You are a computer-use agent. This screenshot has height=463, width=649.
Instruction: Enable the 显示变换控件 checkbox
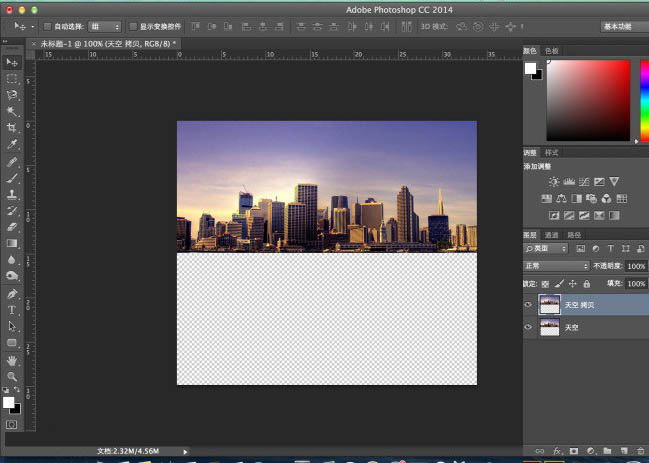point(134,26)
